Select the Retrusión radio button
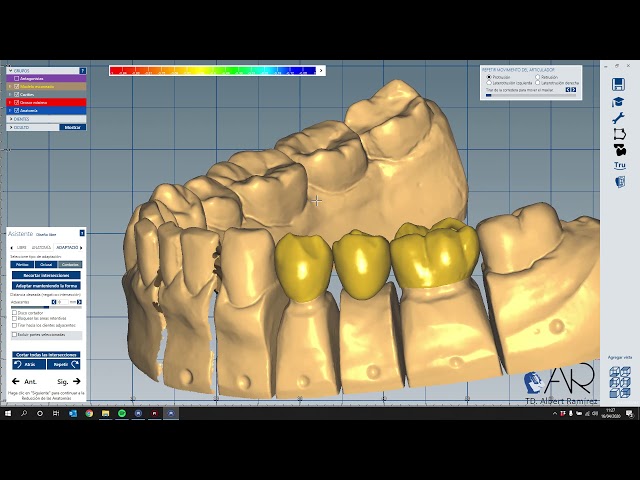 [x=538, y=77]
